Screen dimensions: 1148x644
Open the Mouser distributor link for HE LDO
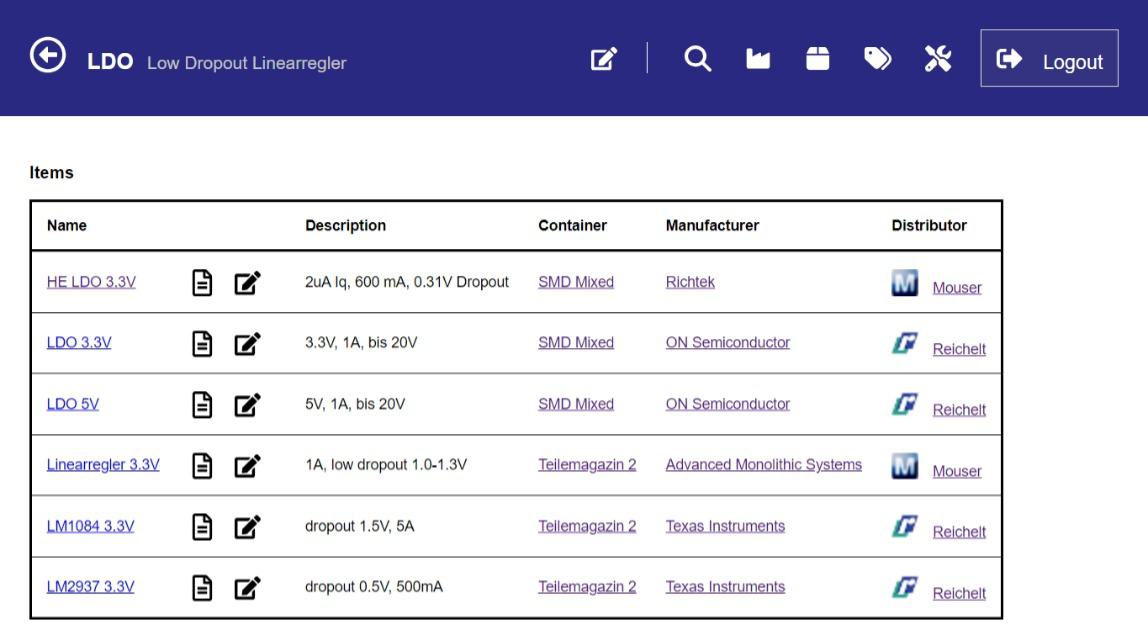coord(957,288)
